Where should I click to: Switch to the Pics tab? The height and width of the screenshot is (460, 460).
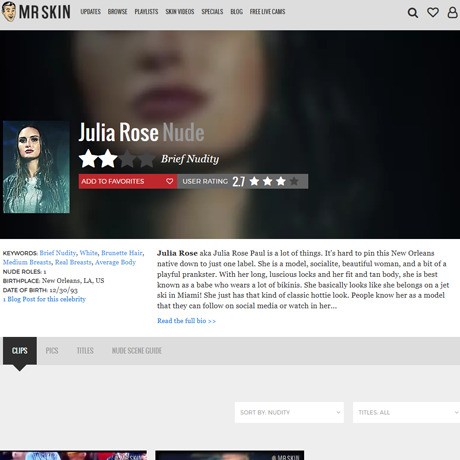(x=52, y=351)
